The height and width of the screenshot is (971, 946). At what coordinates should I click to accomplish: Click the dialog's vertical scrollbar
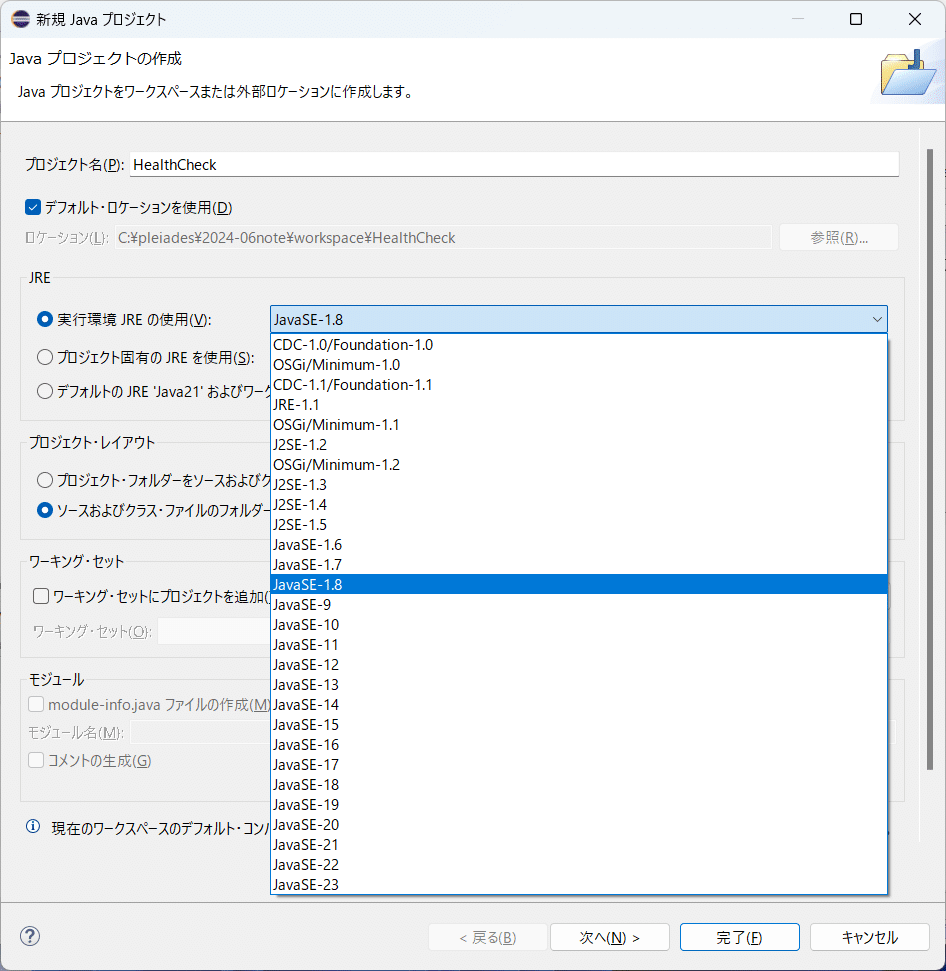pyautogui.click(x=929, y=459)
